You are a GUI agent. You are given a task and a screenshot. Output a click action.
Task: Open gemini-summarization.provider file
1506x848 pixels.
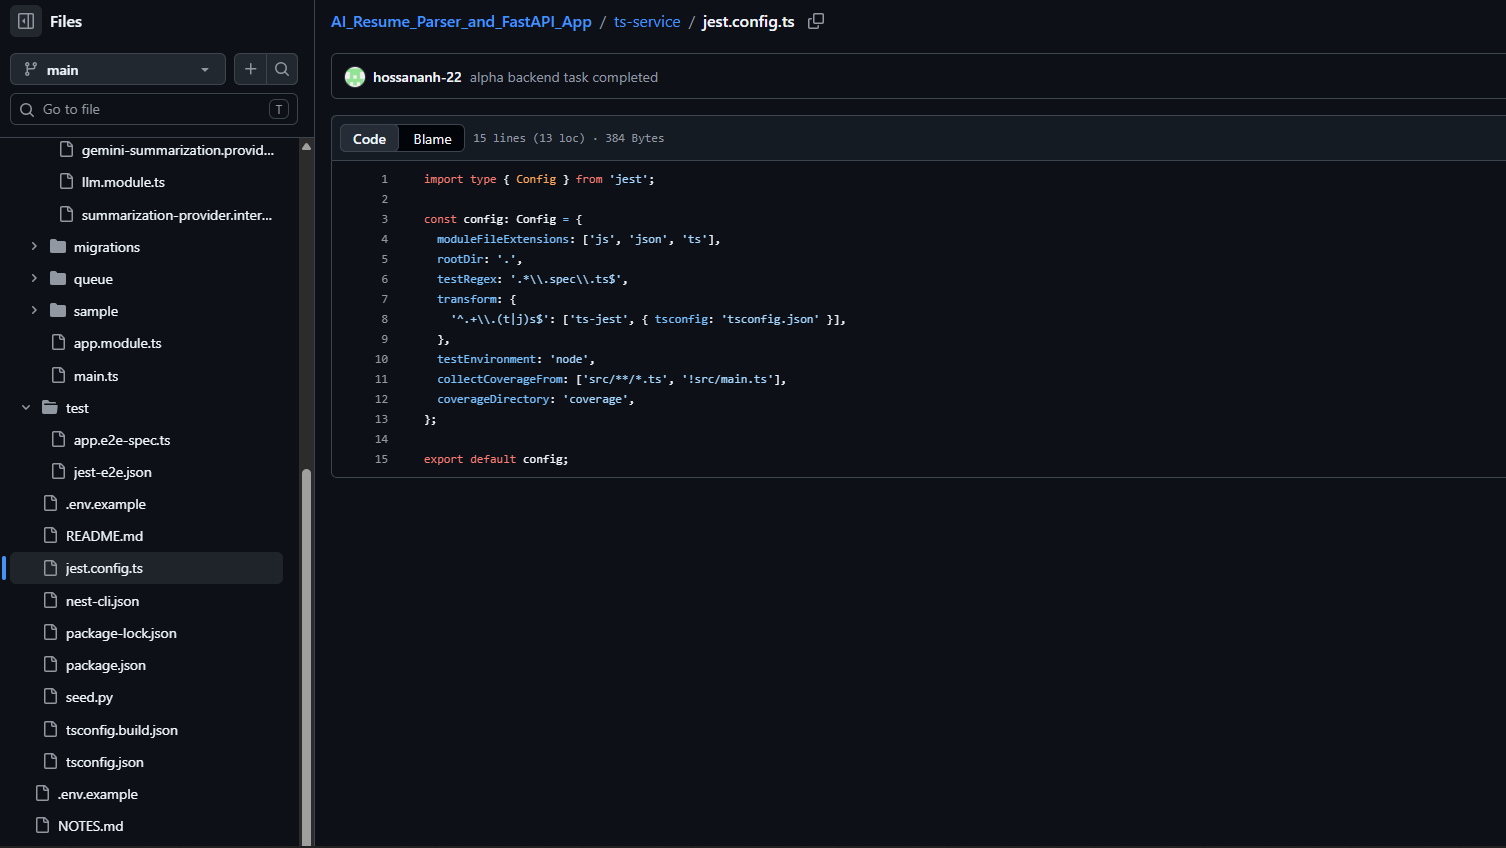(x=178, y=150)
